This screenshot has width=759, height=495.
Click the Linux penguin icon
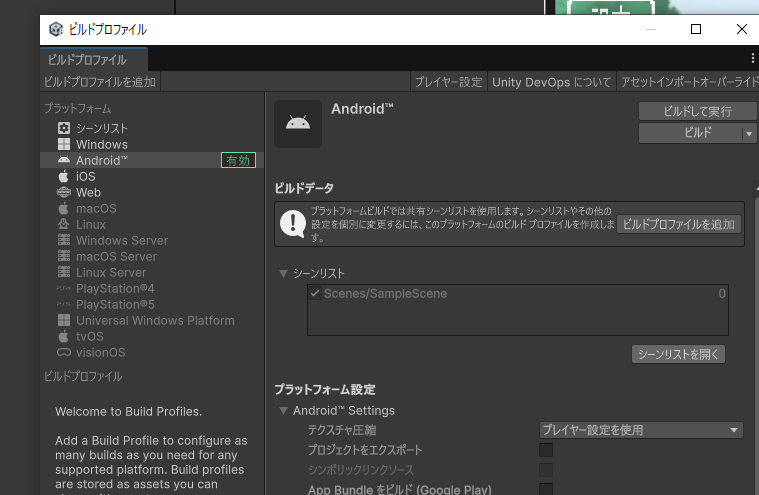pyautogui.click(x=64, y=224)
